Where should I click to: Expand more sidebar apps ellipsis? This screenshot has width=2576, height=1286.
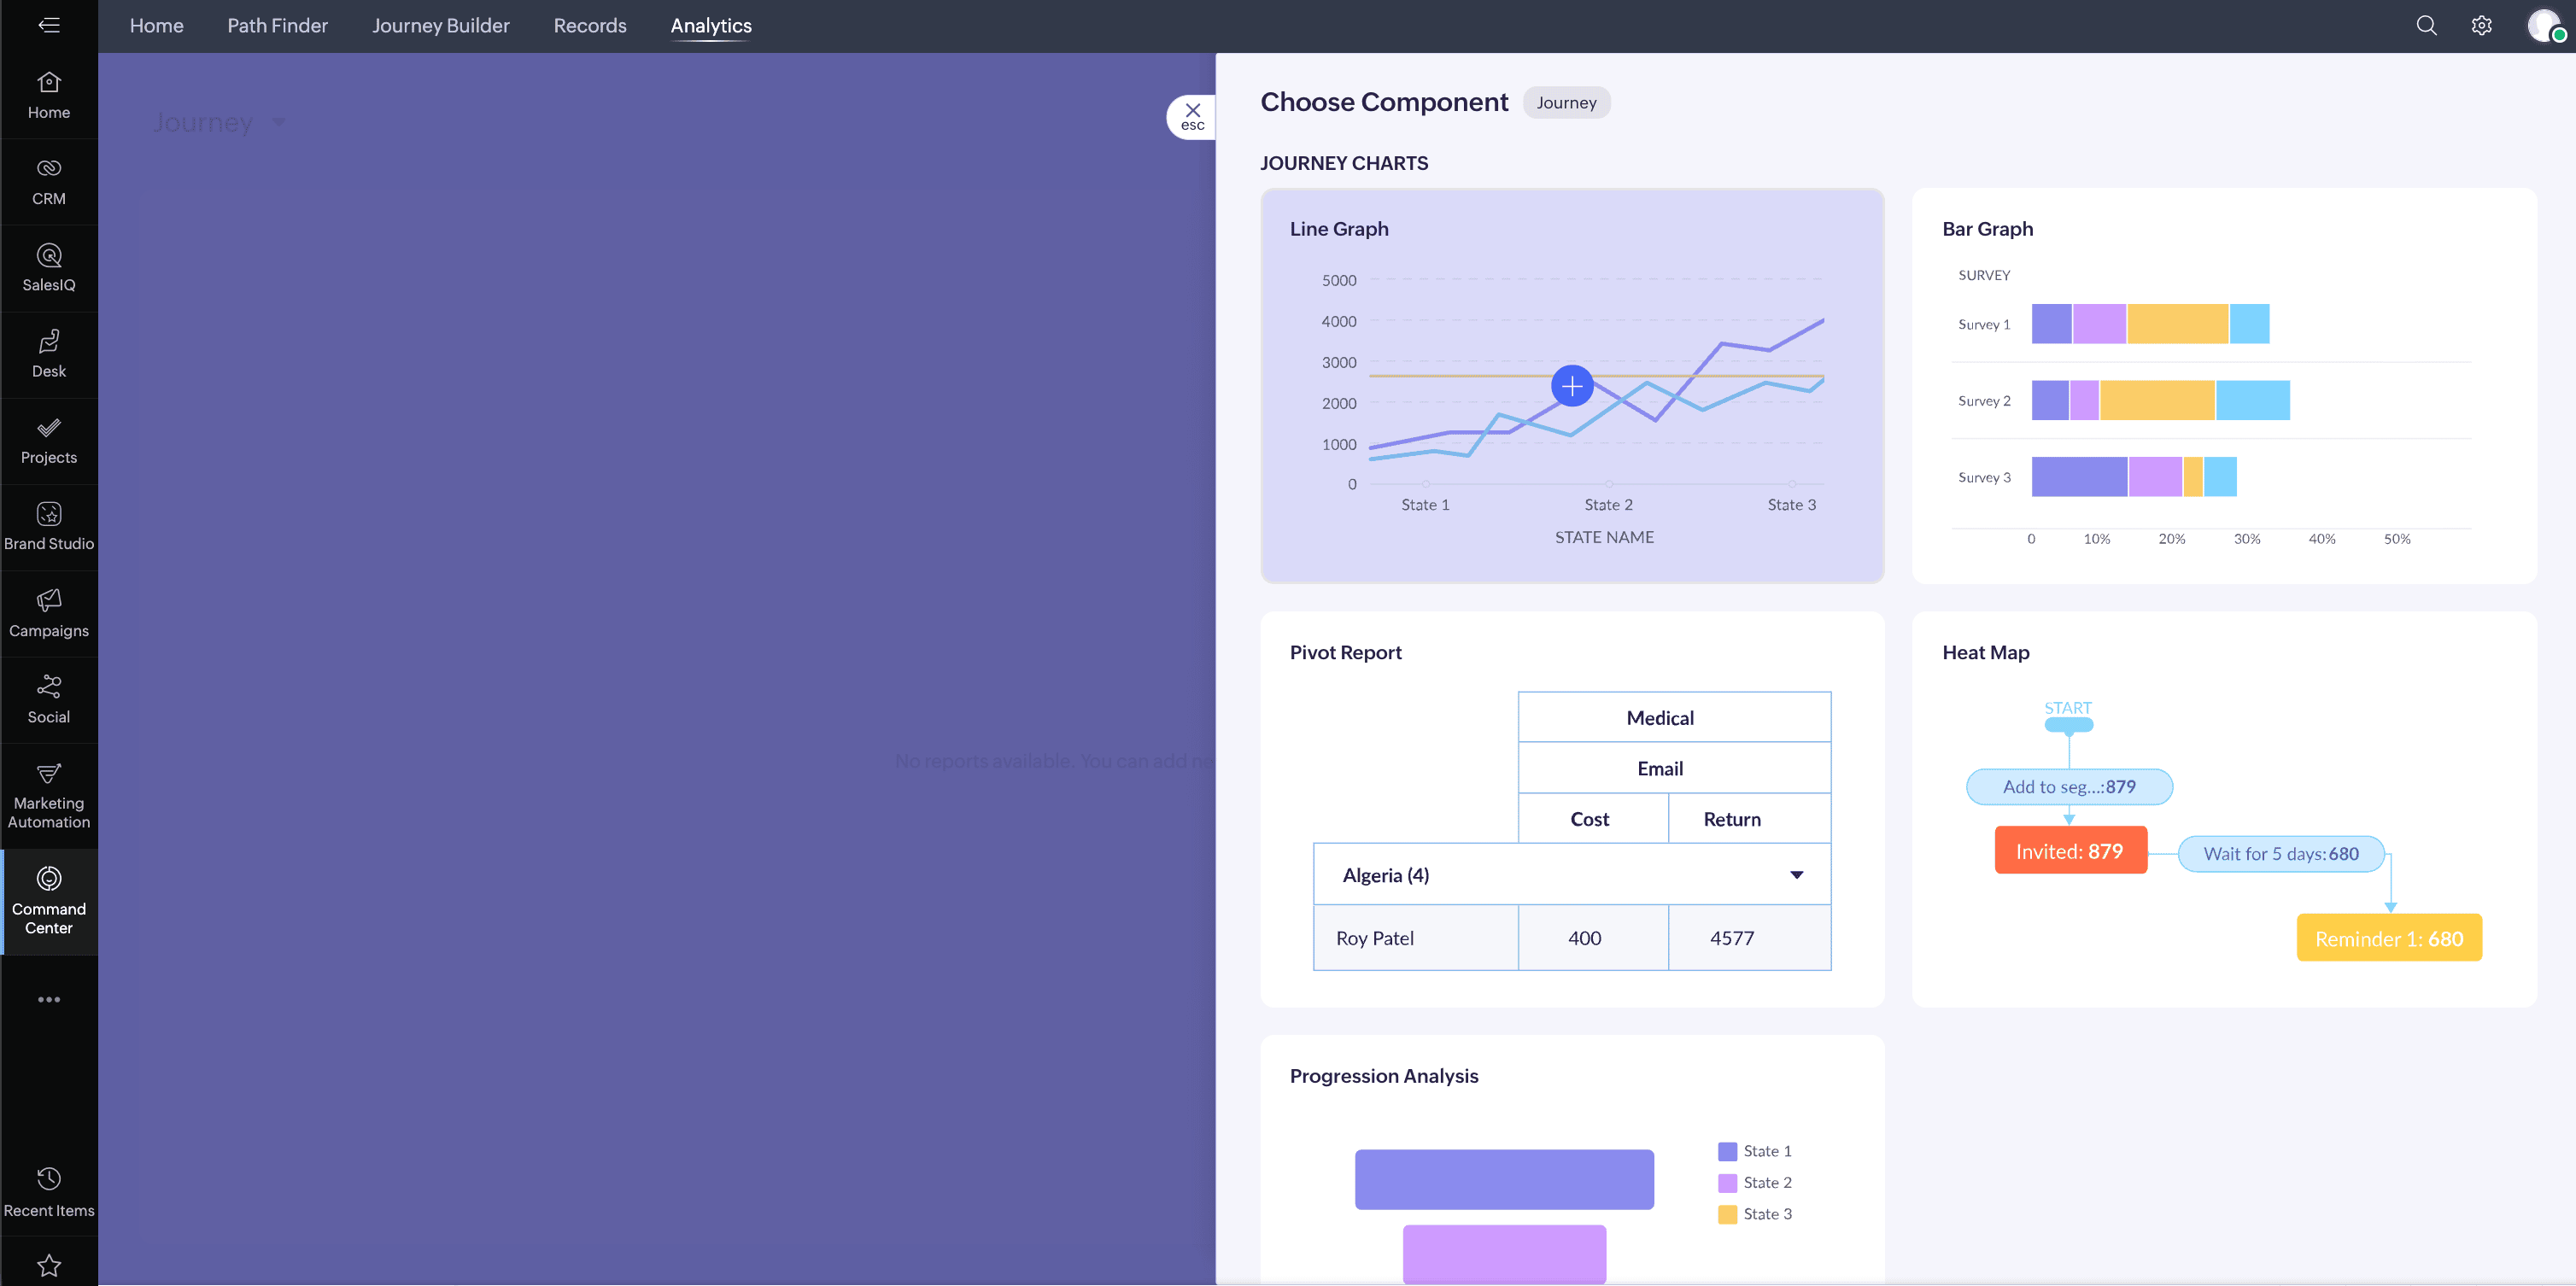[x=48, y=999]
